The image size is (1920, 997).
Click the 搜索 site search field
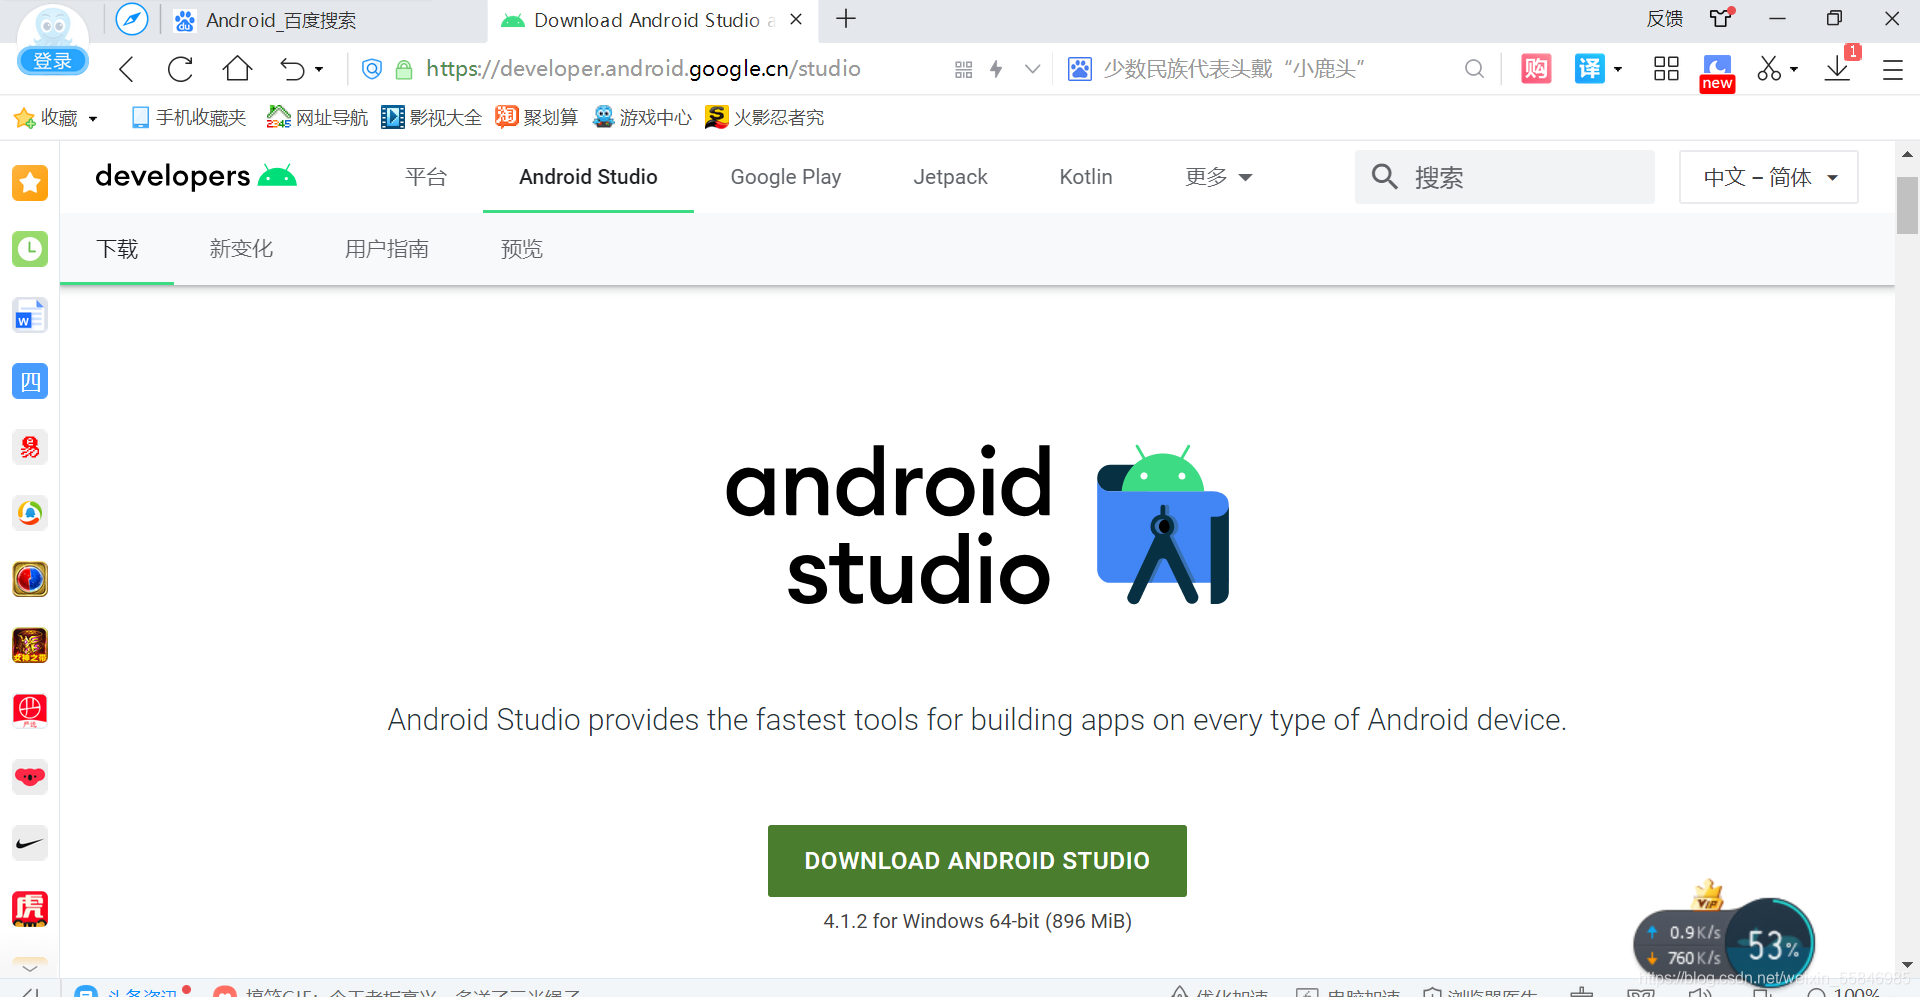point(1504,177)
